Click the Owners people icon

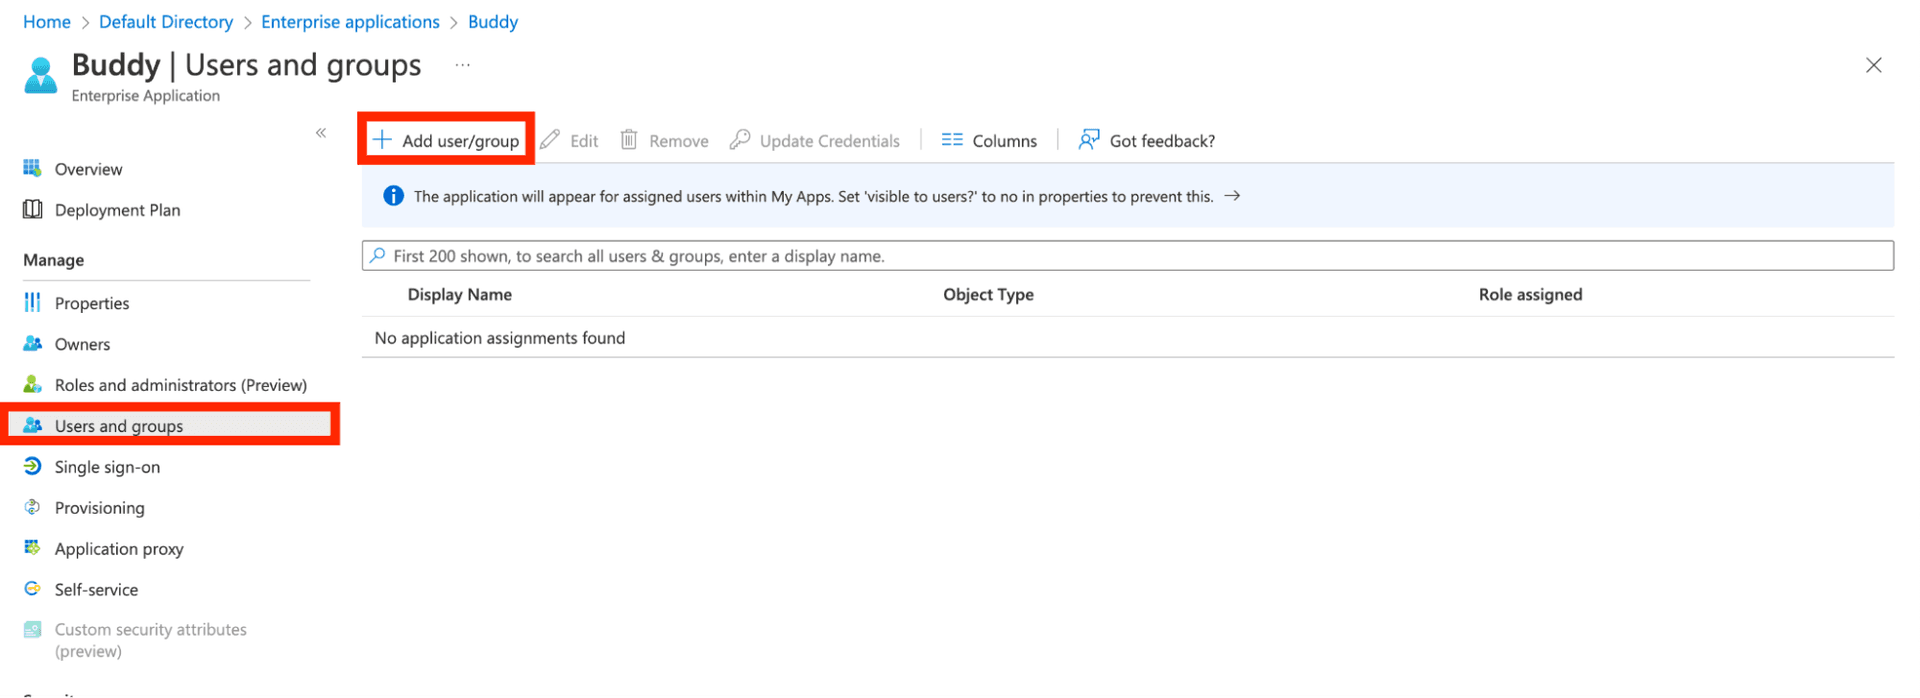coord(32,343)
